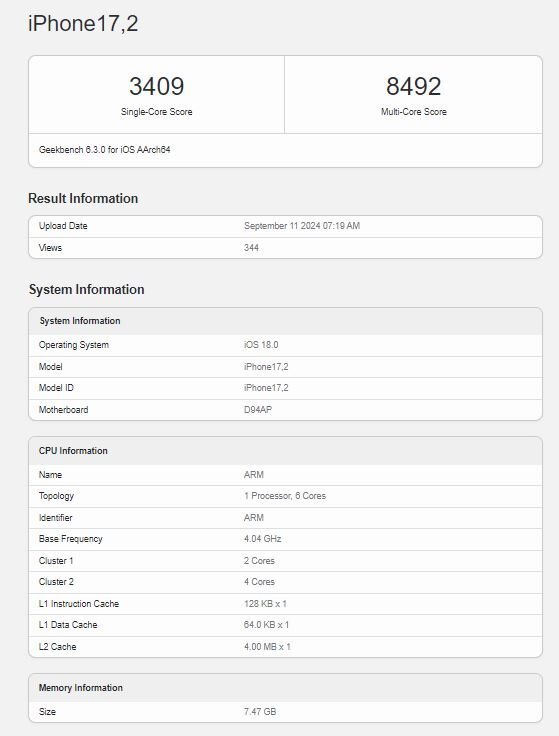
Task: Select the Motherboard D94AP value
Action: click(x=258, y=410)
